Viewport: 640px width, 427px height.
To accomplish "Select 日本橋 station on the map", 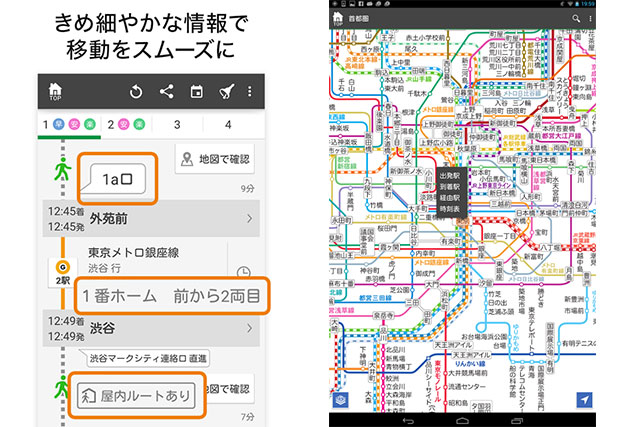I will click(525, 213).
